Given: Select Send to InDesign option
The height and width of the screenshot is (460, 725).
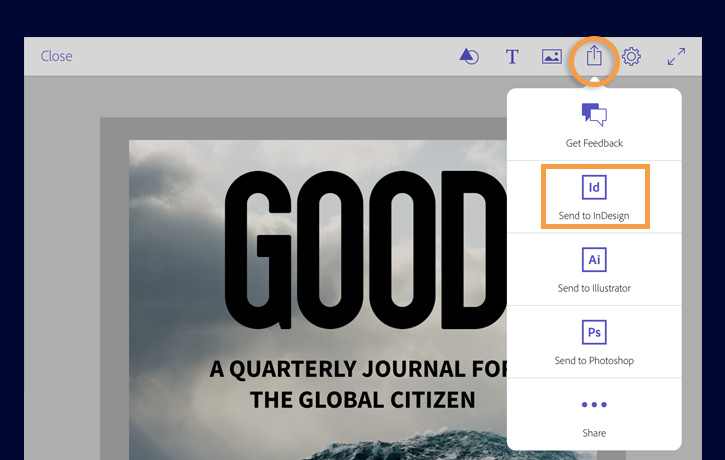Looking at the screenshot, I should click(594, 197).
